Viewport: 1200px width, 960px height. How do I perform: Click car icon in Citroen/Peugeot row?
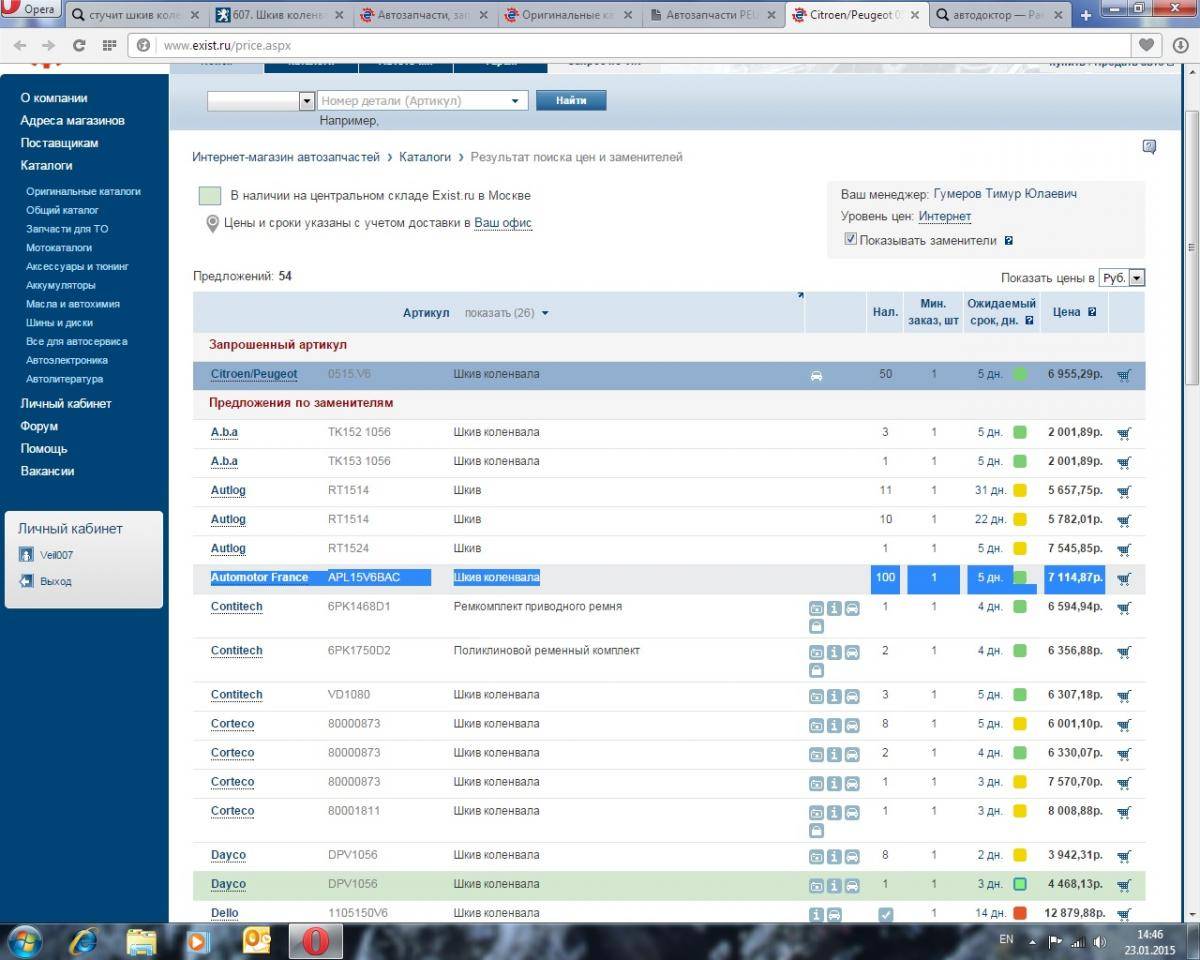point(816,375)
